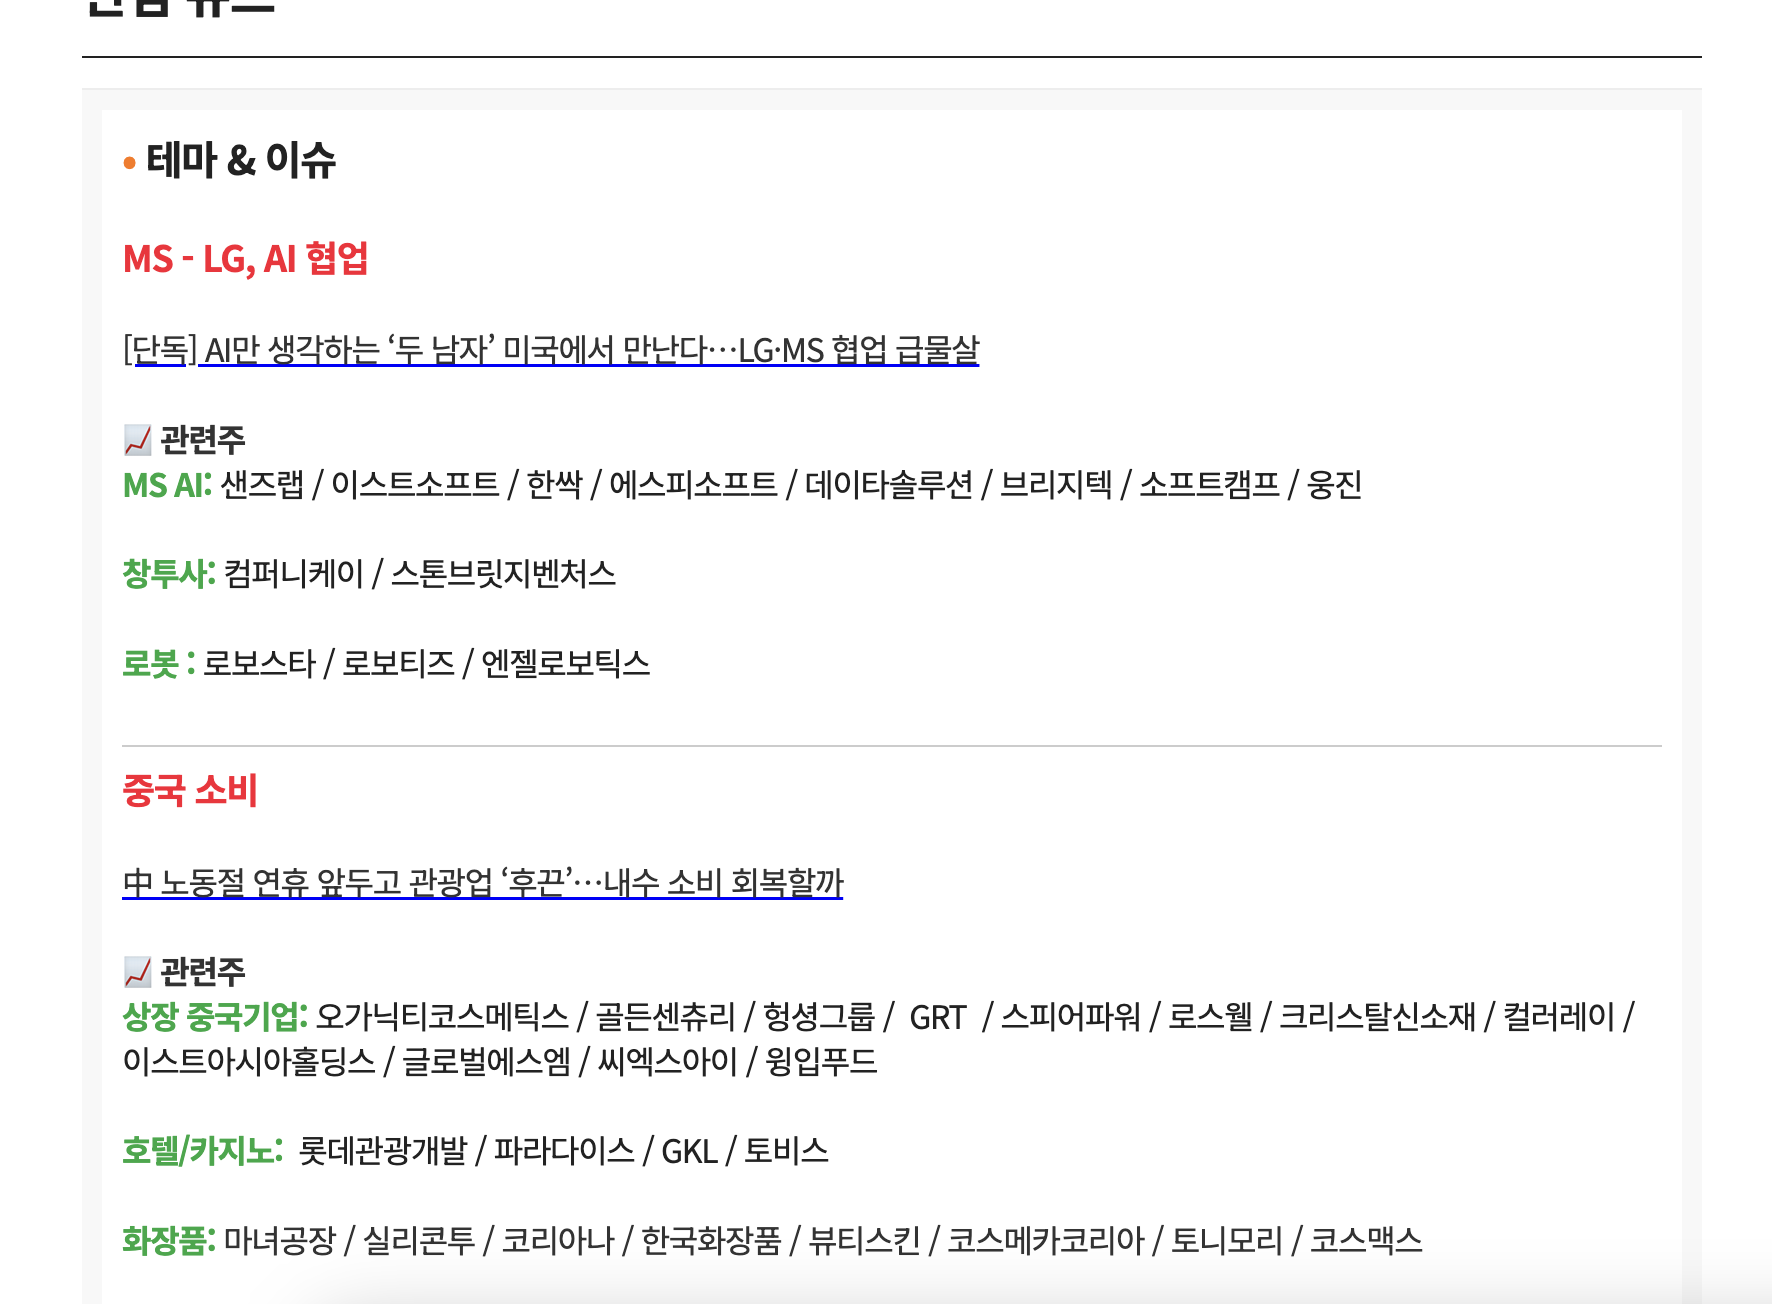Click the stock name '한싹'

[x=554, y=485]
